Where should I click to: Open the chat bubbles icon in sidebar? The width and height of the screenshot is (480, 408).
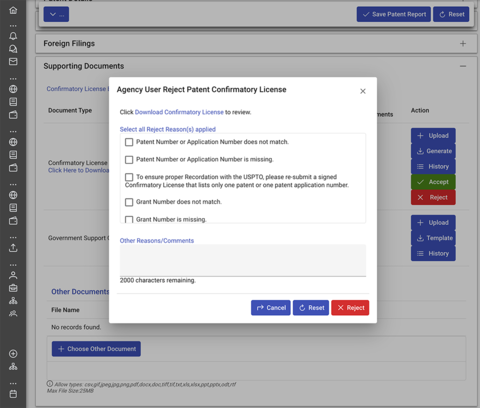(x=13, y=49)
